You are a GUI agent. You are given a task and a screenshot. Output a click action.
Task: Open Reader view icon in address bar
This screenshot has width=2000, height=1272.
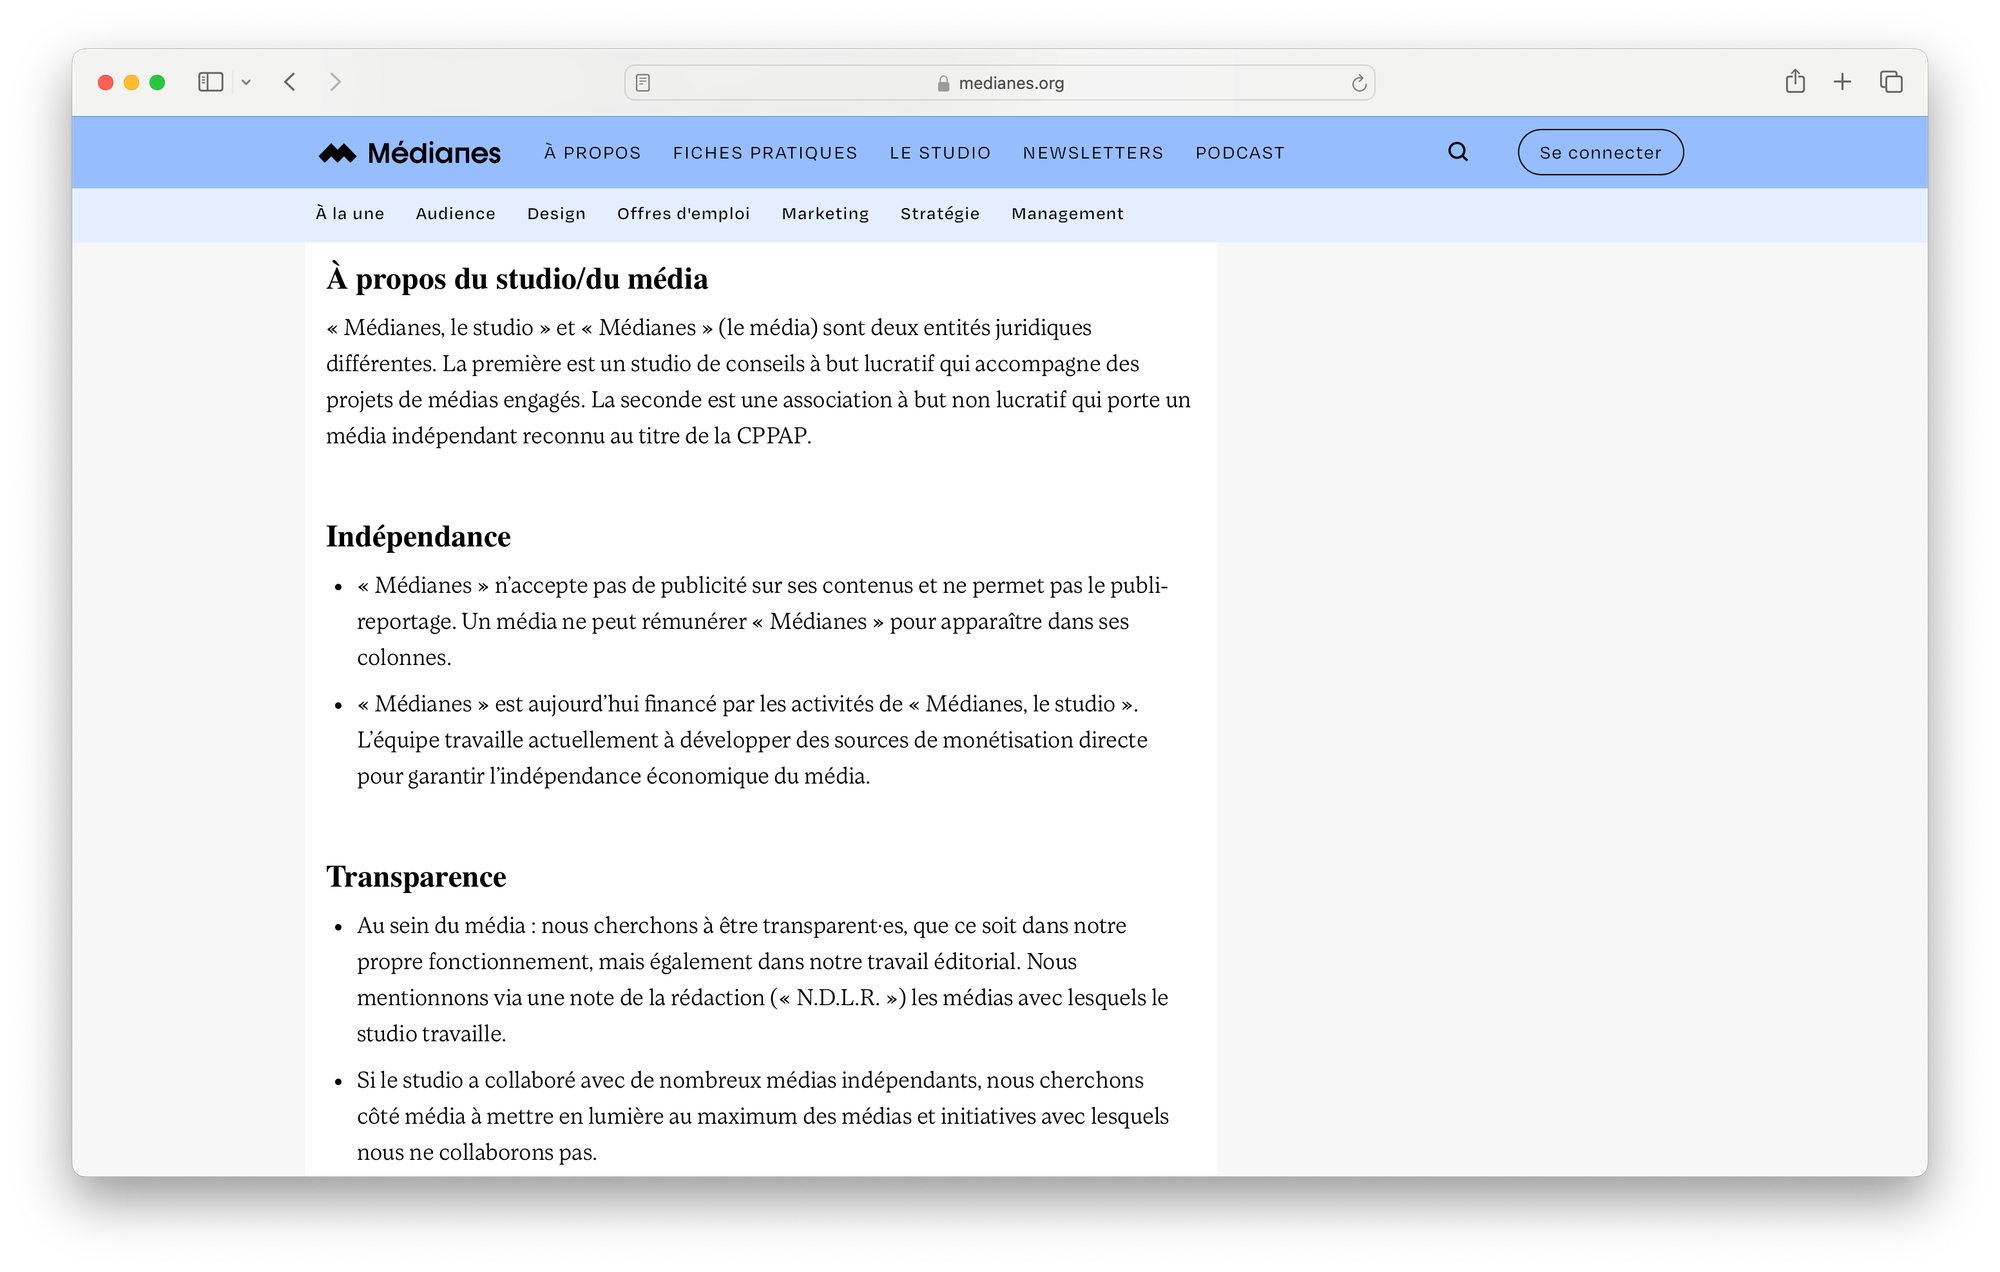click(643, 83)
